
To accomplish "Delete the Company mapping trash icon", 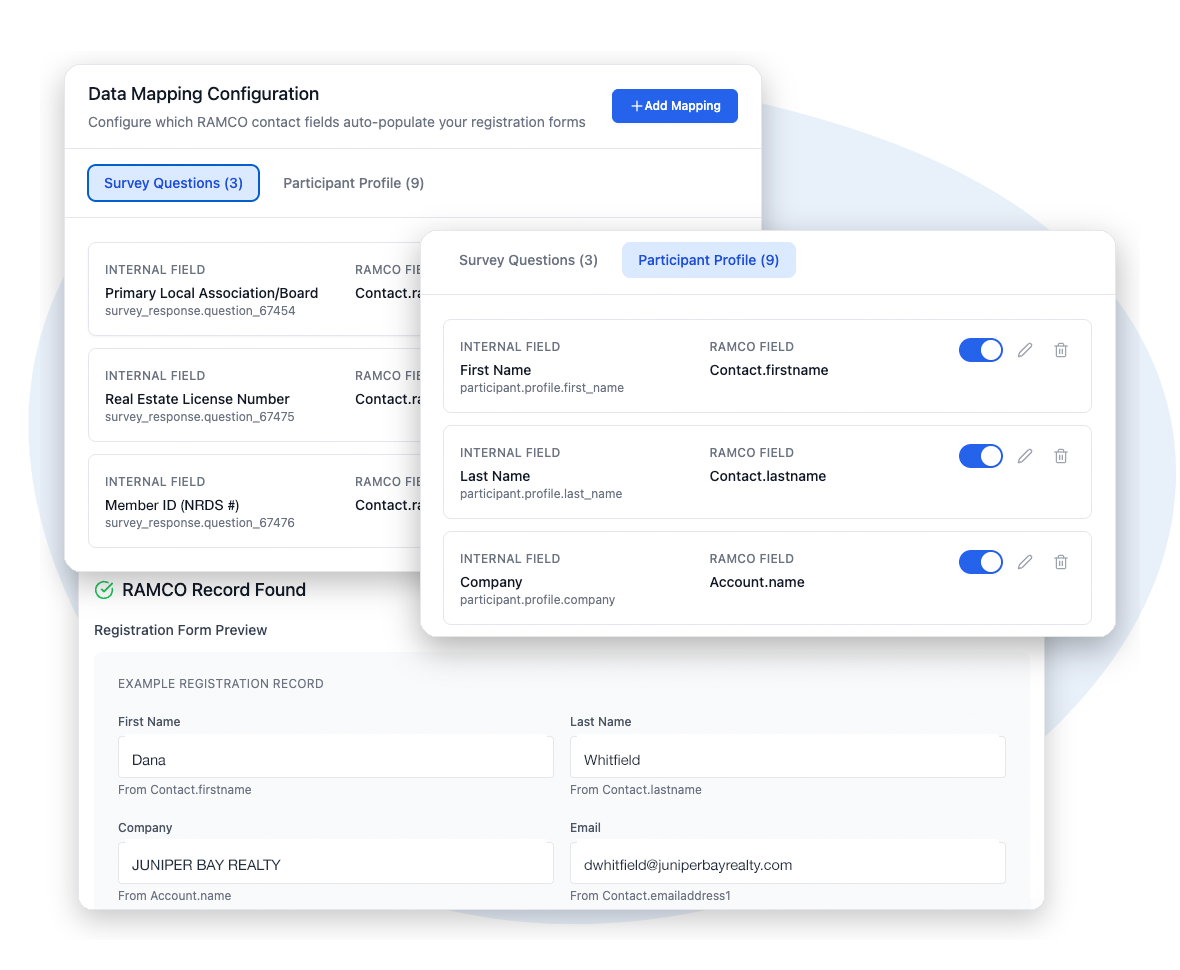I will point(1061,562).
